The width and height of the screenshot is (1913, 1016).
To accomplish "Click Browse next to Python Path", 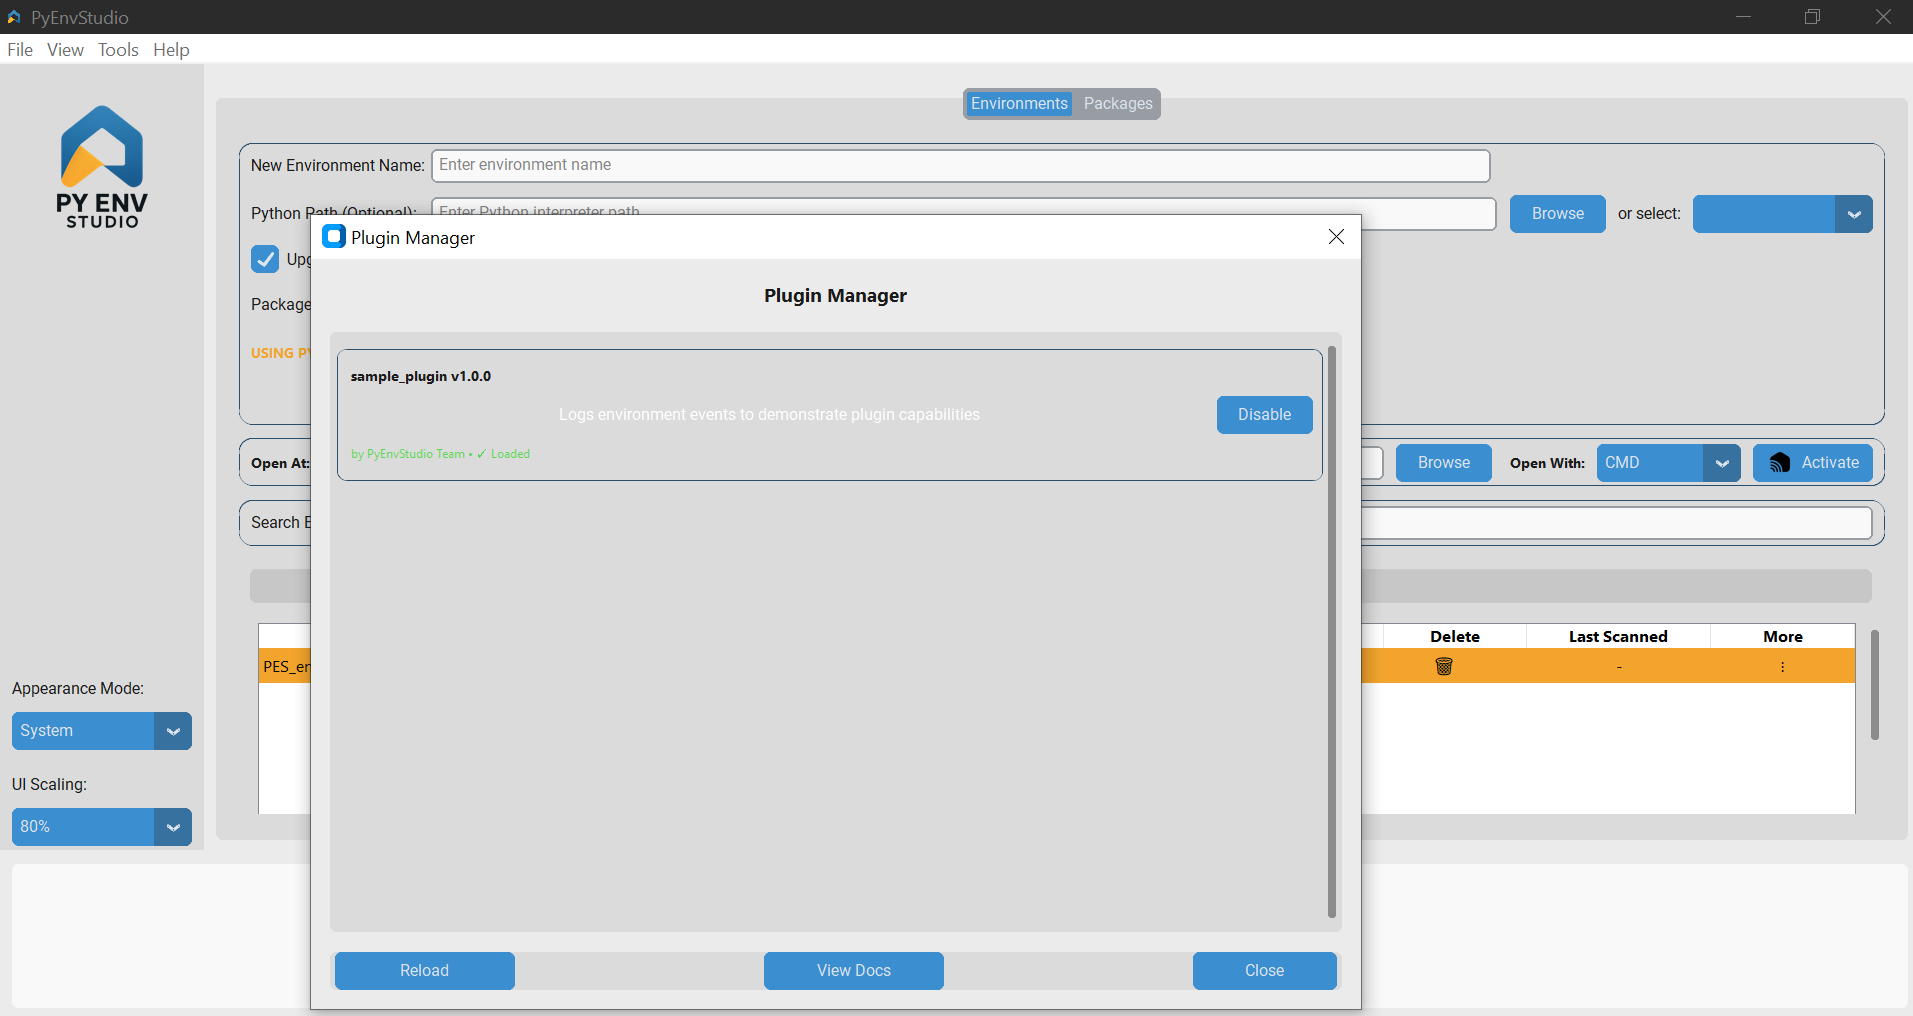I will [x=1558, y=214].
